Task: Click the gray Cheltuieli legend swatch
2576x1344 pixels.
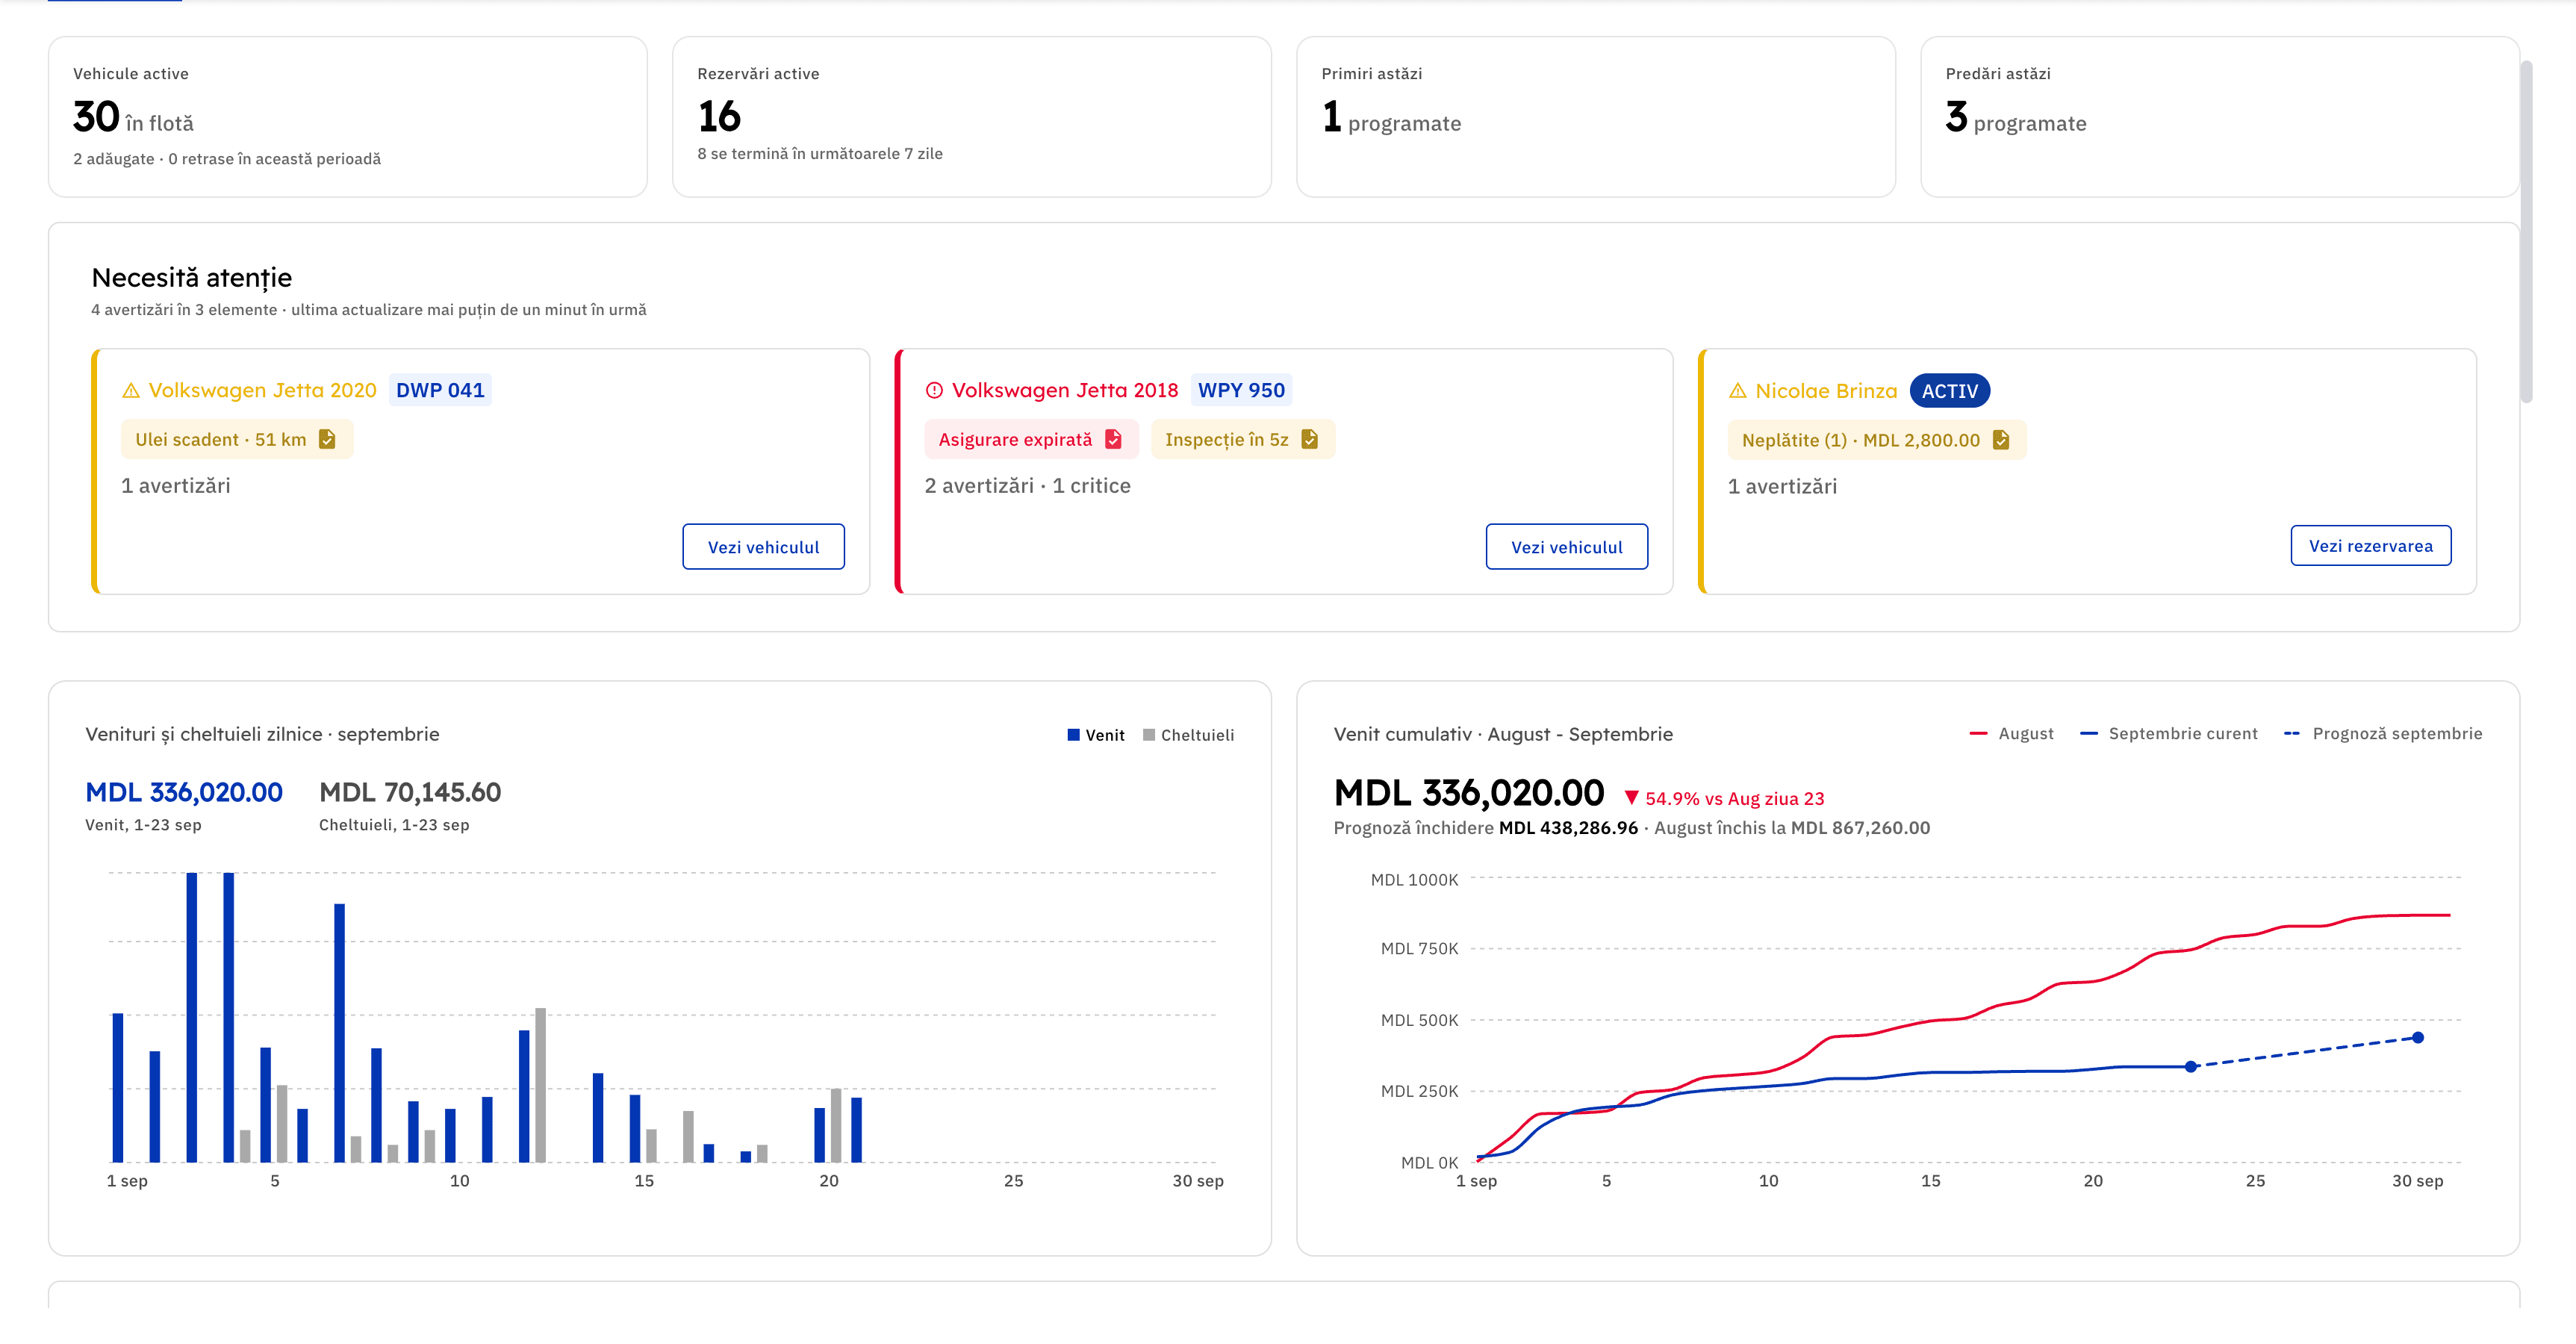Action: click(x=1149, y=735)
